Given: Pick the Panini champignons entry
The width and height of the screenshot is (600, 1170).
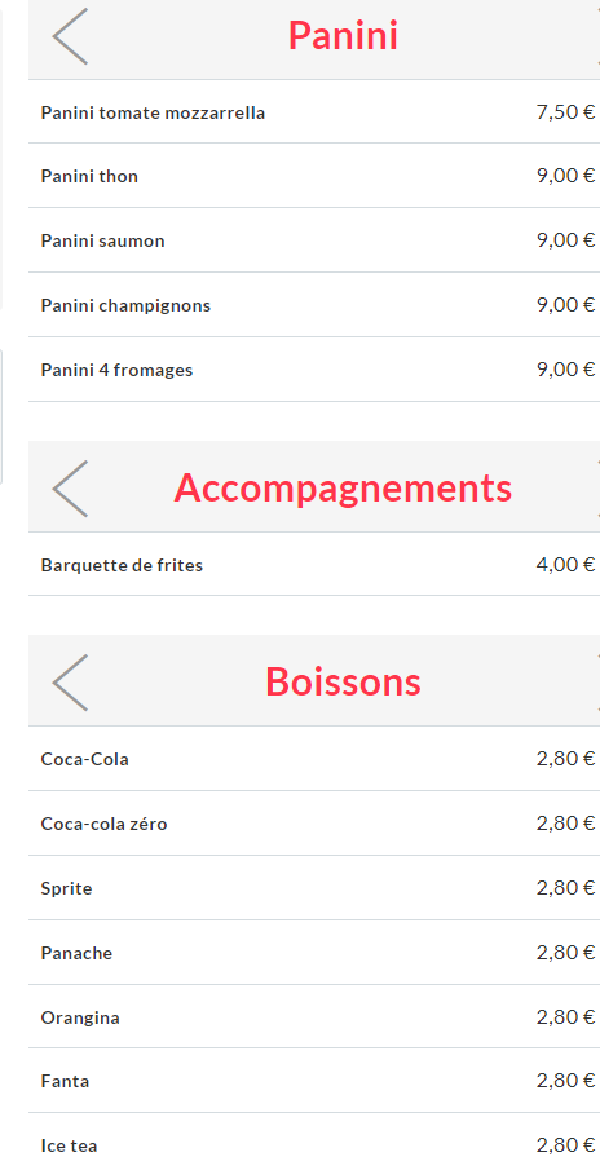Looking at the screenshot, I should (314, 304).
